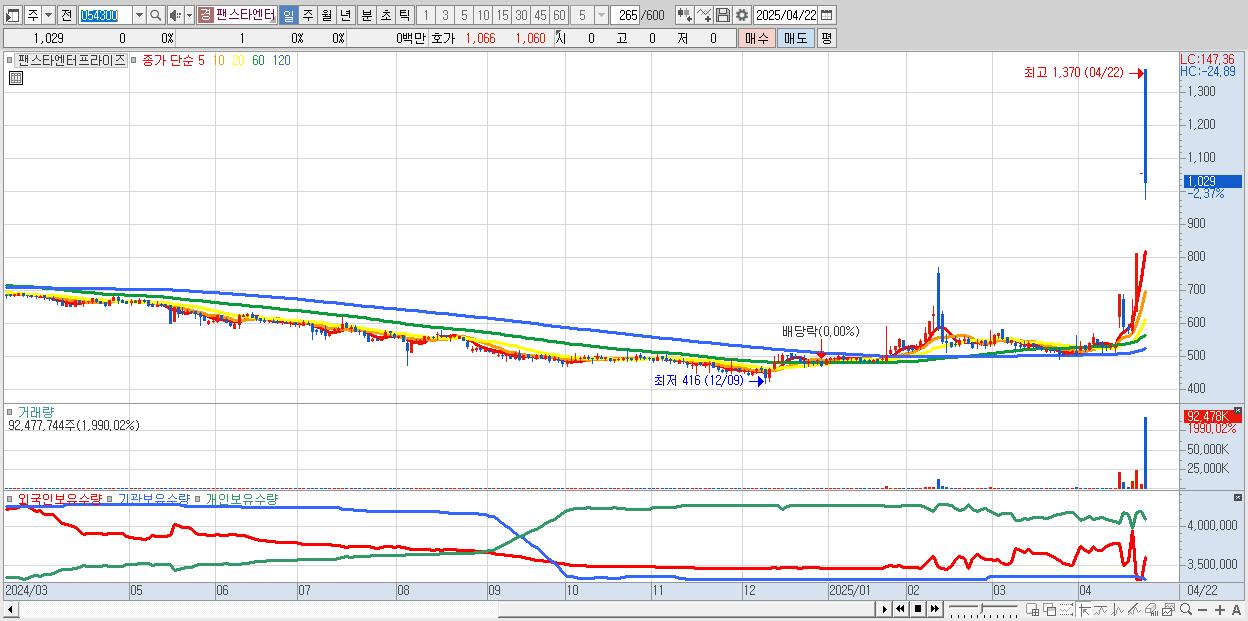Click the speaker sound icon
Viewport: 1248px width, 621px height.
tap(175, 15)
